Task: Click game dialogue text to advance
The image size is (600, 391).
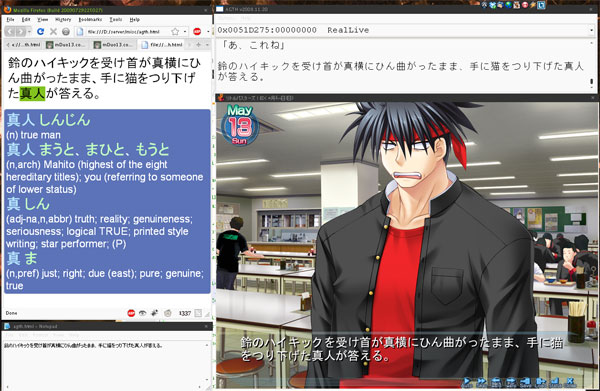Action: (401, 349)
